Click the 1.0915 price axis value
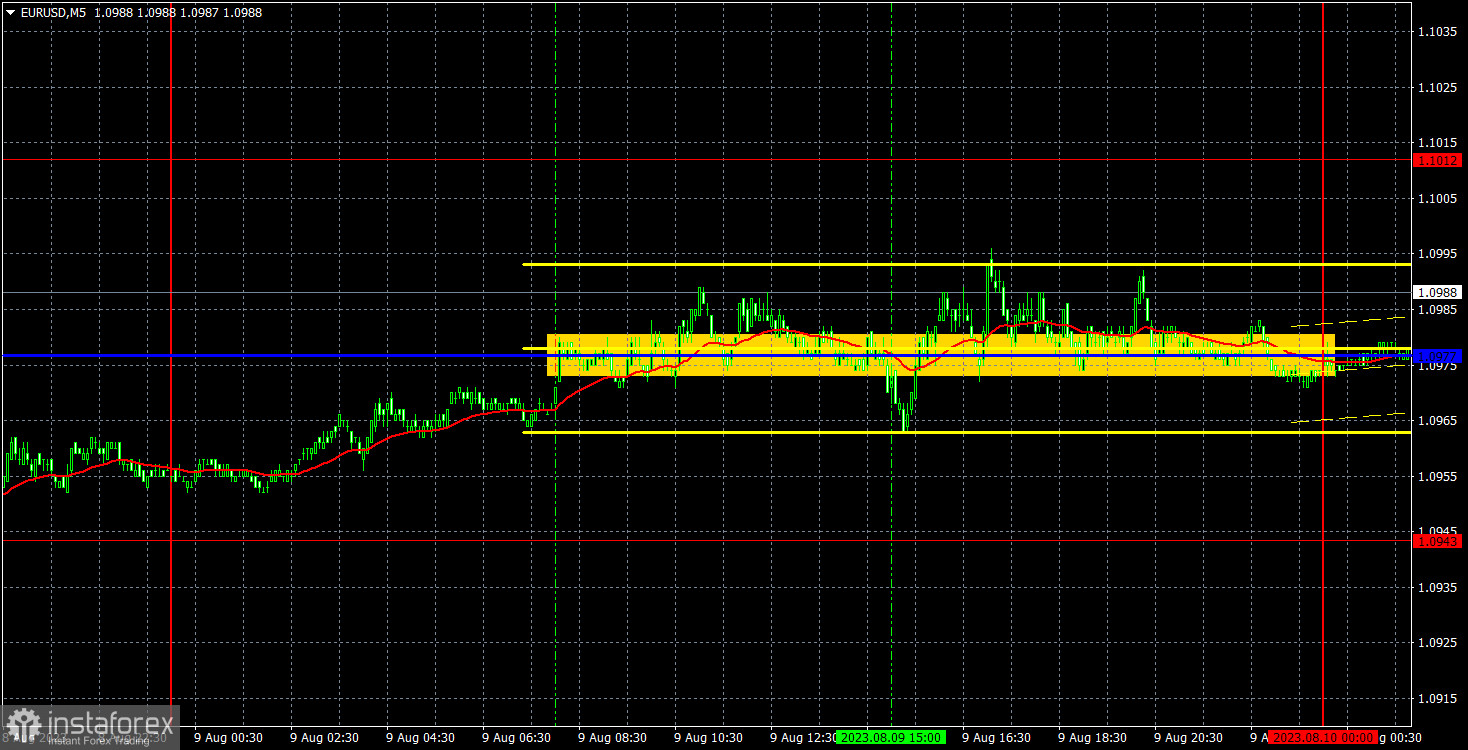 1437,699
